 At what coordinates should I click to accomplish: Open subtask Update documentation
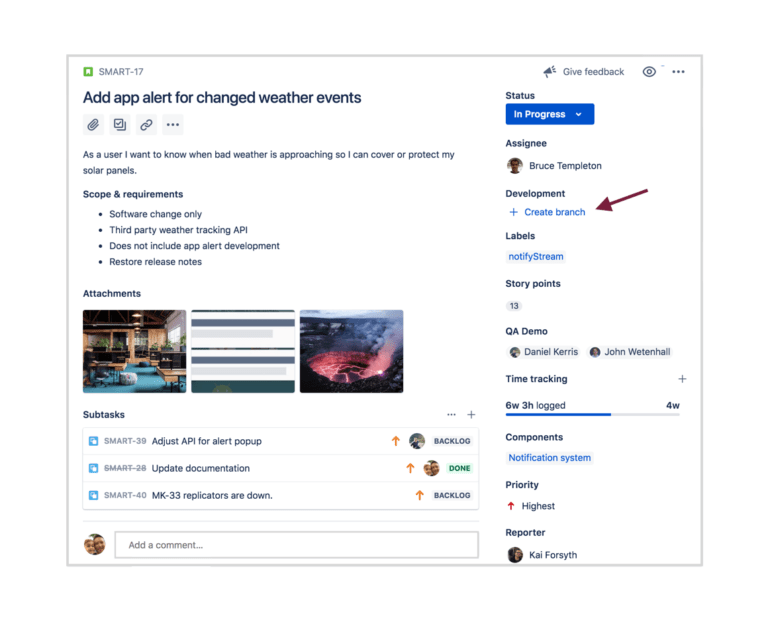201,469
